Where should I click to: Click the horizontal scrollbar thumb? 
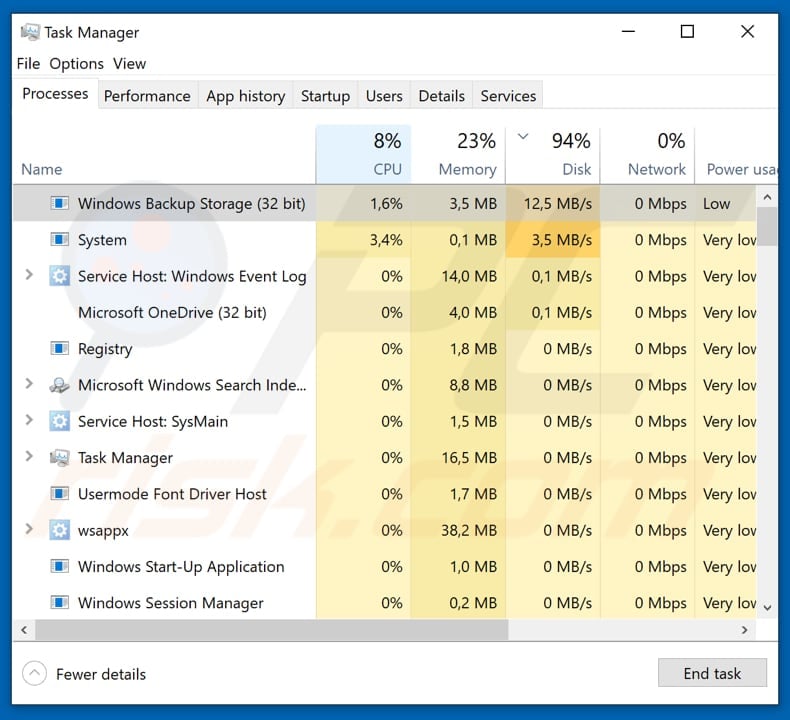coord(272,629)
